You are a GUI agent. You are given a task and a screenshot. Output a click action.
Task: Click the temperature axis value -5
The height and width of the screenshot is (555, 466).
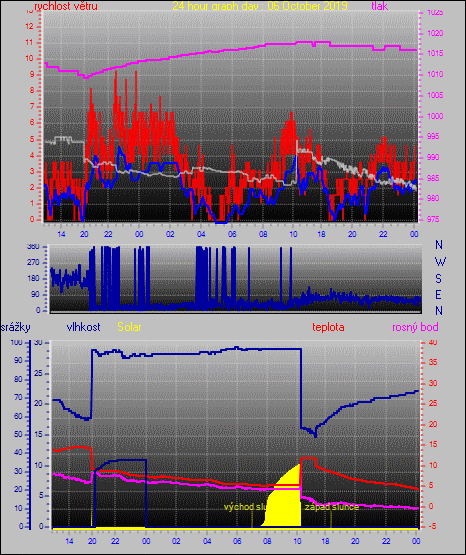[x=432, y=526]
